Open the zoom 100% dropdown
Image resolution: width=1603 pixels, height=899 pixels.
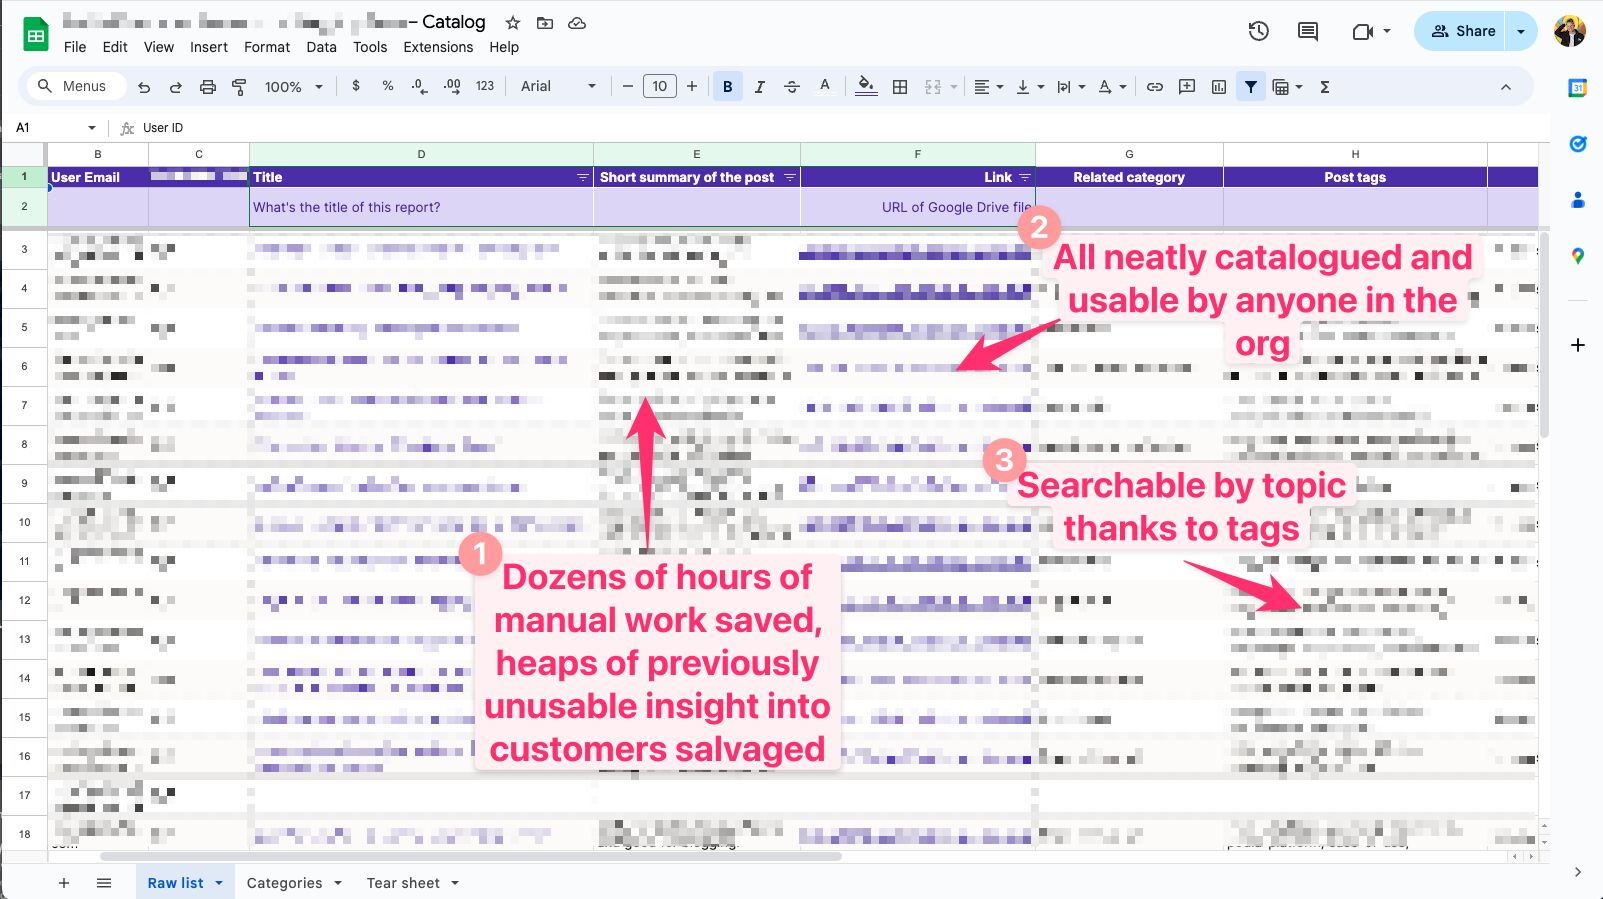tap(293, 87)
